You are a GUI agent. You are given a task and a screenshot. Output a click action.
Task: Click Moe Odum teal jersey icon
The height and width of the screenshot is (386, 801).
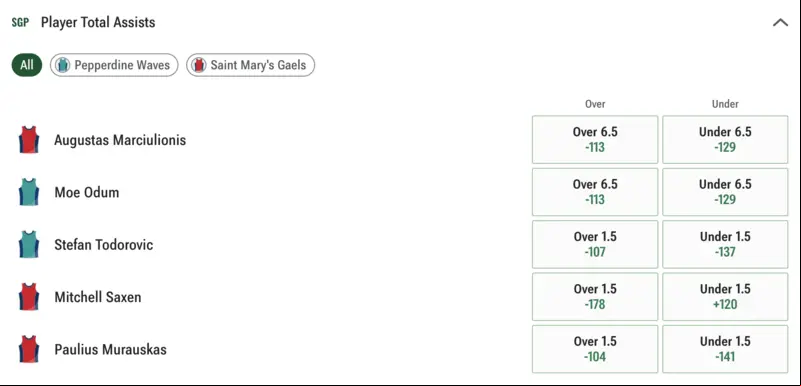pos(29,192)
